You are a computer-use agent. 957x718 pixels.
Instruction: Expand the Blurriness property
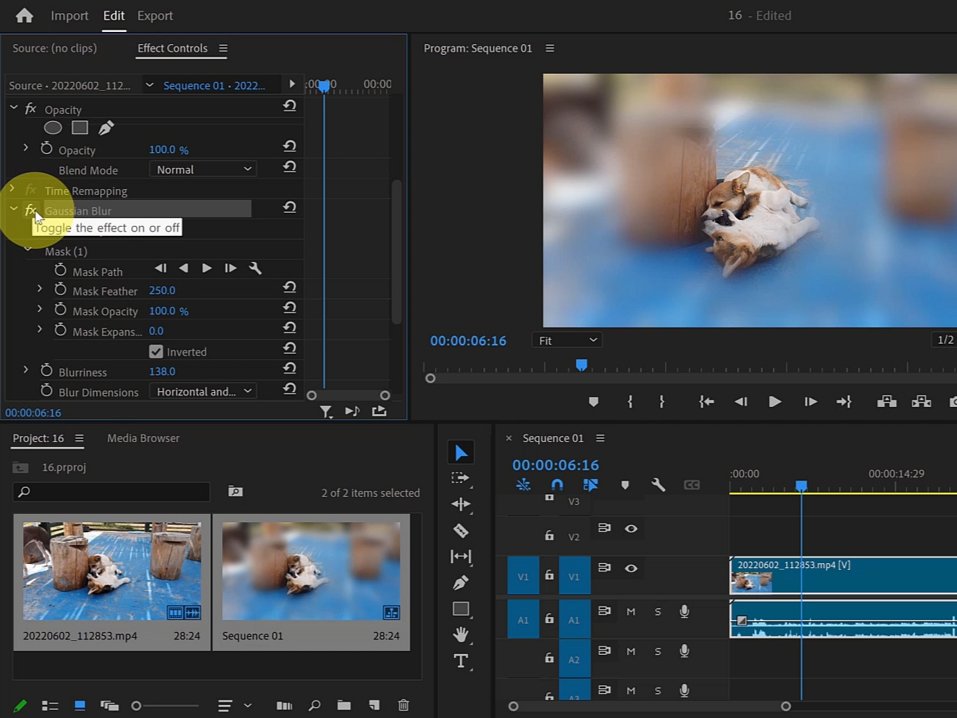click(x=26, y=369)
